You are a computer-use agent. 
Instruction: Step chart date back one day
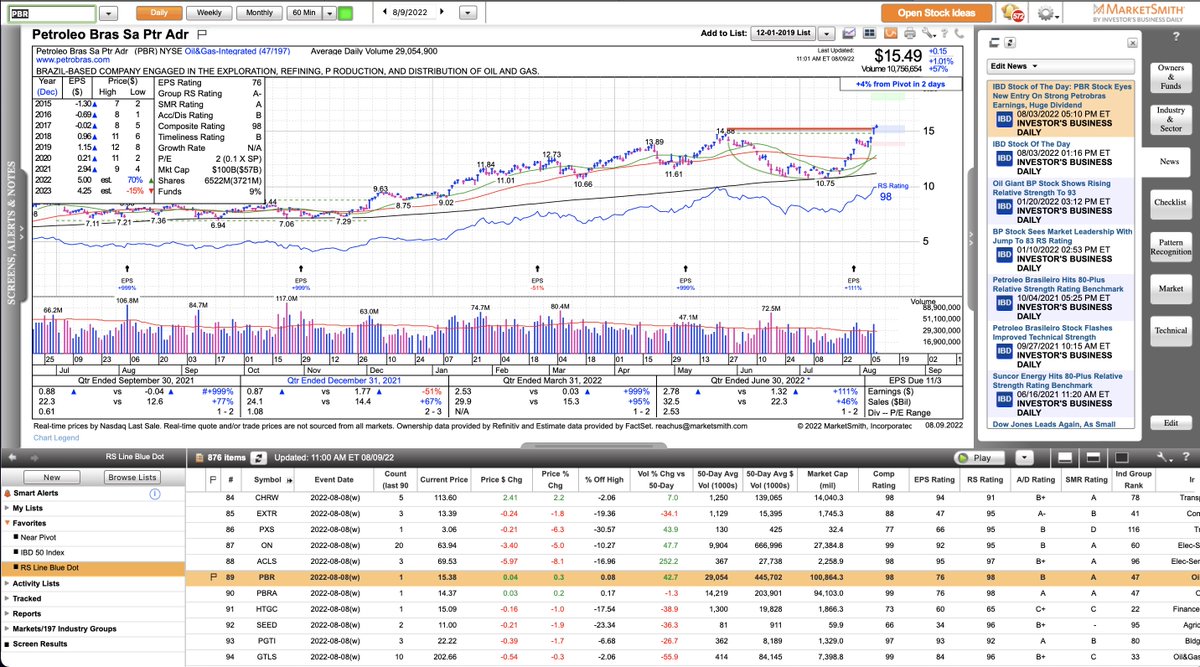point(386,13)
